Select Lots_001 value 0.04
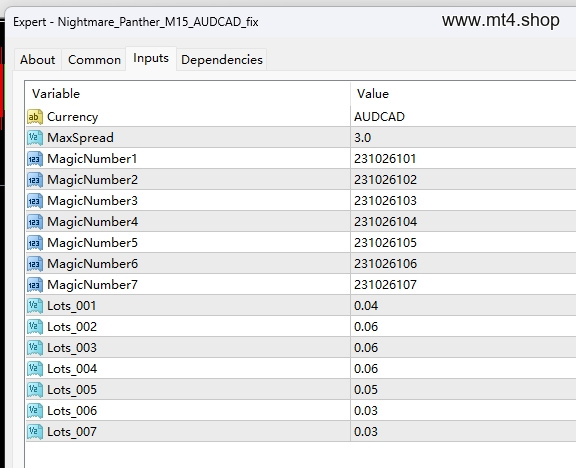576x468 pixels. click(366, 306)
